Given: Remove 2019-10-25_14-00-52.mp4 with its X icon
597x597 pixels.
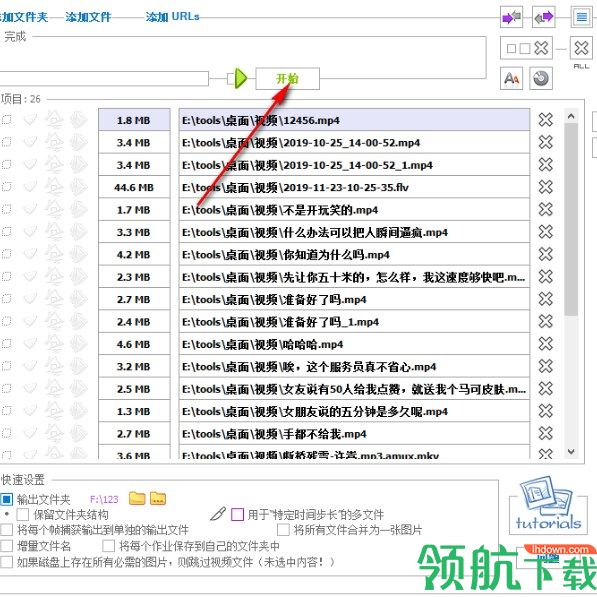Looking at the screenshot, I should [546, 142].
